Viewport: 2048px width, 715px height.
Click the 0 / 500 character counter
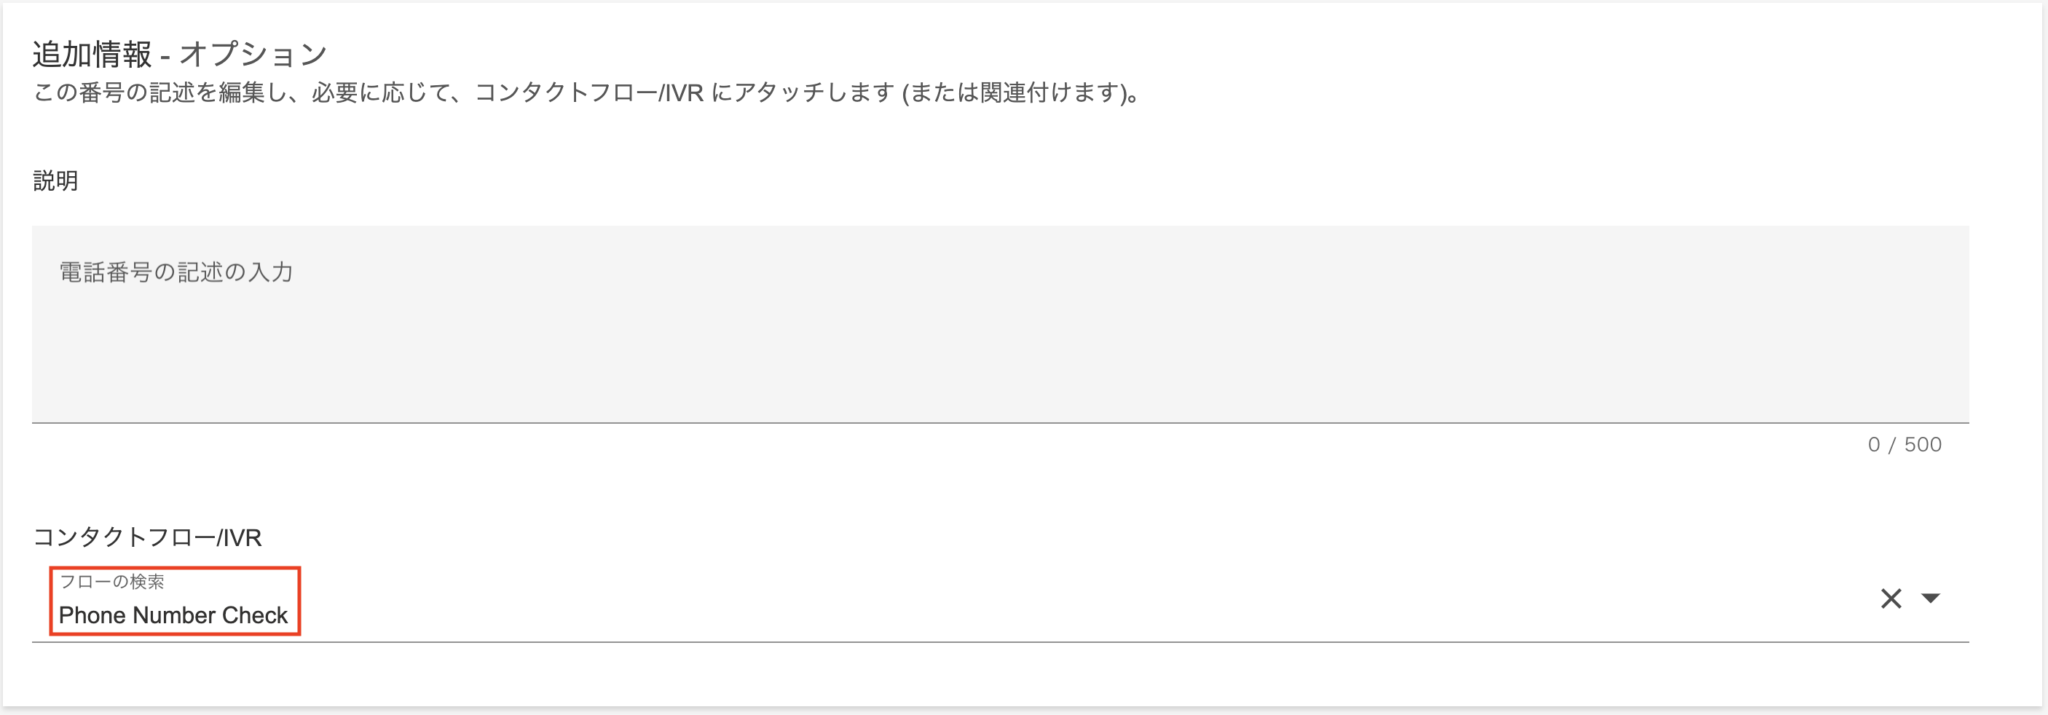[1903, 444]
